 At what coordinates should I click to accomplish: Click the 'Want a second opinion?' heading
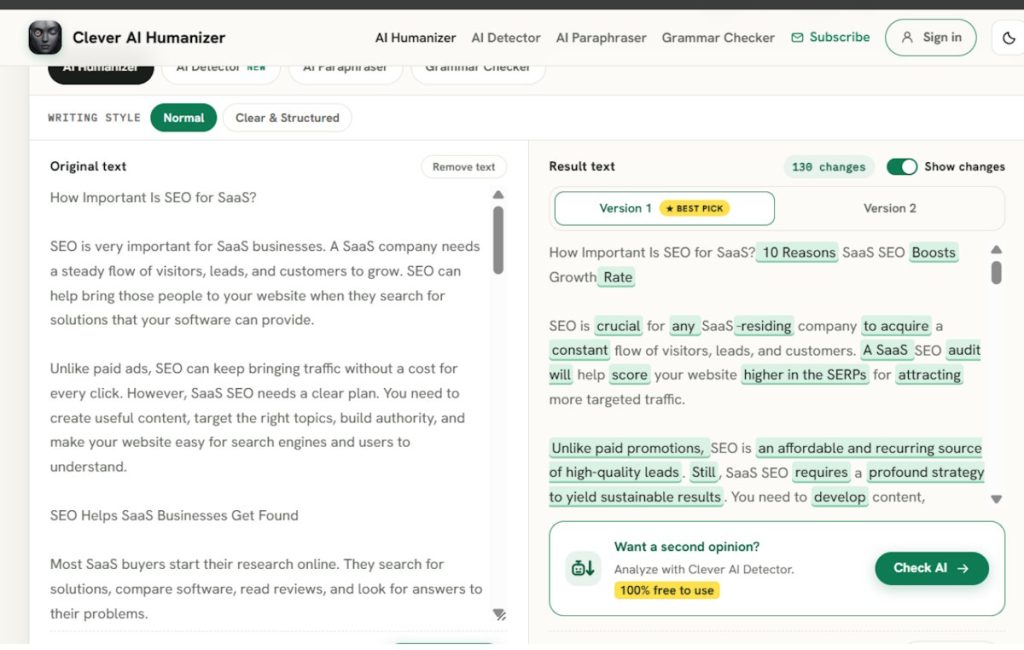[x=686, y=547]
